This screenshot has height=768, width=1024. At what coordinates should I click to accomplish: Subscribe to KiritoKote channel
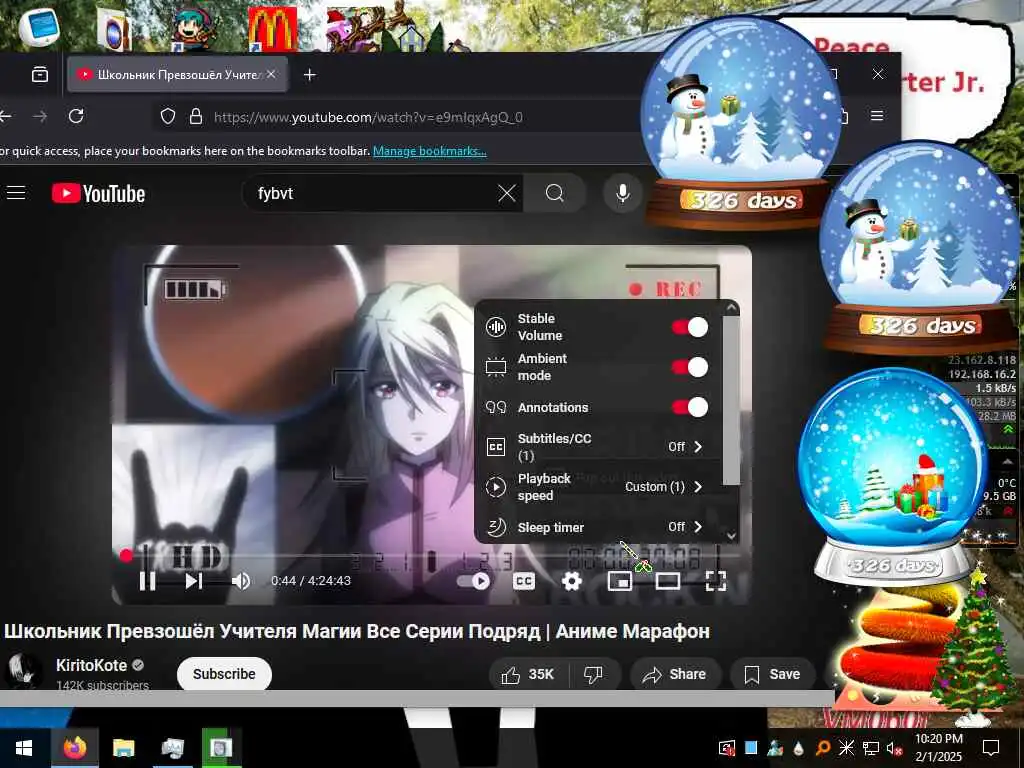click(224, 674)
